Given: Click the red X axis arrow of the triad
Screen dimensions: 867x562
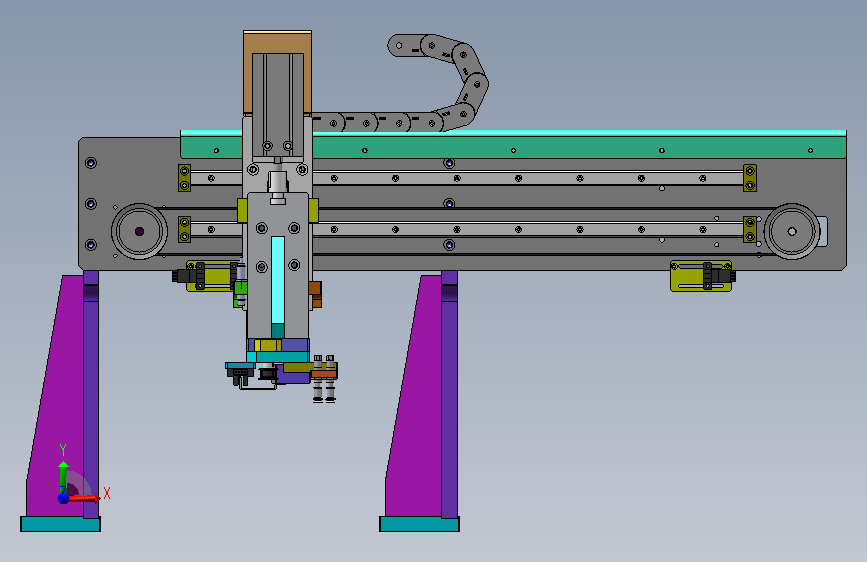Looking at the screenshot, I should [83, 498].
